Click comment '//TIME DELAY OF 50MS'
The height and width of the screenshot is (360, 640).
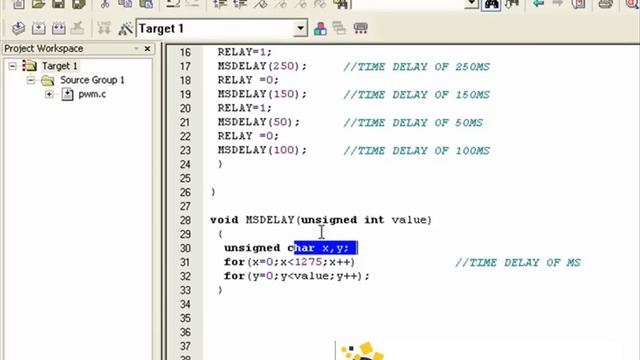pyautogui.click(x=413, y=123)
